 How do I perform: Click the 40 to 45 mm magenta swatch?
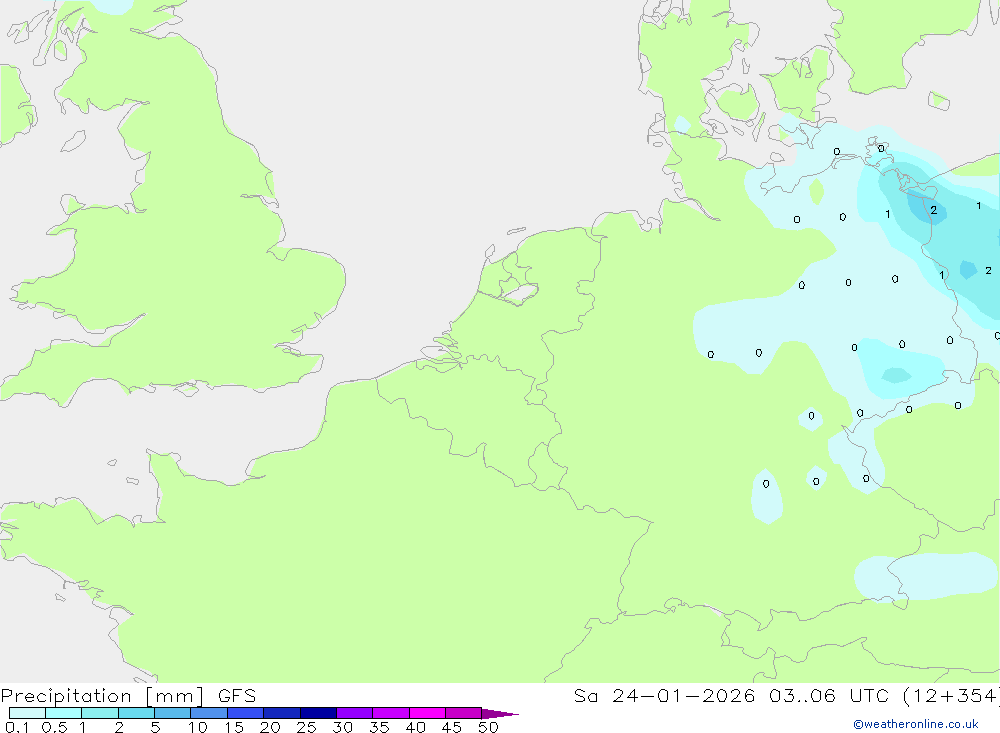(x=427, y=713)
